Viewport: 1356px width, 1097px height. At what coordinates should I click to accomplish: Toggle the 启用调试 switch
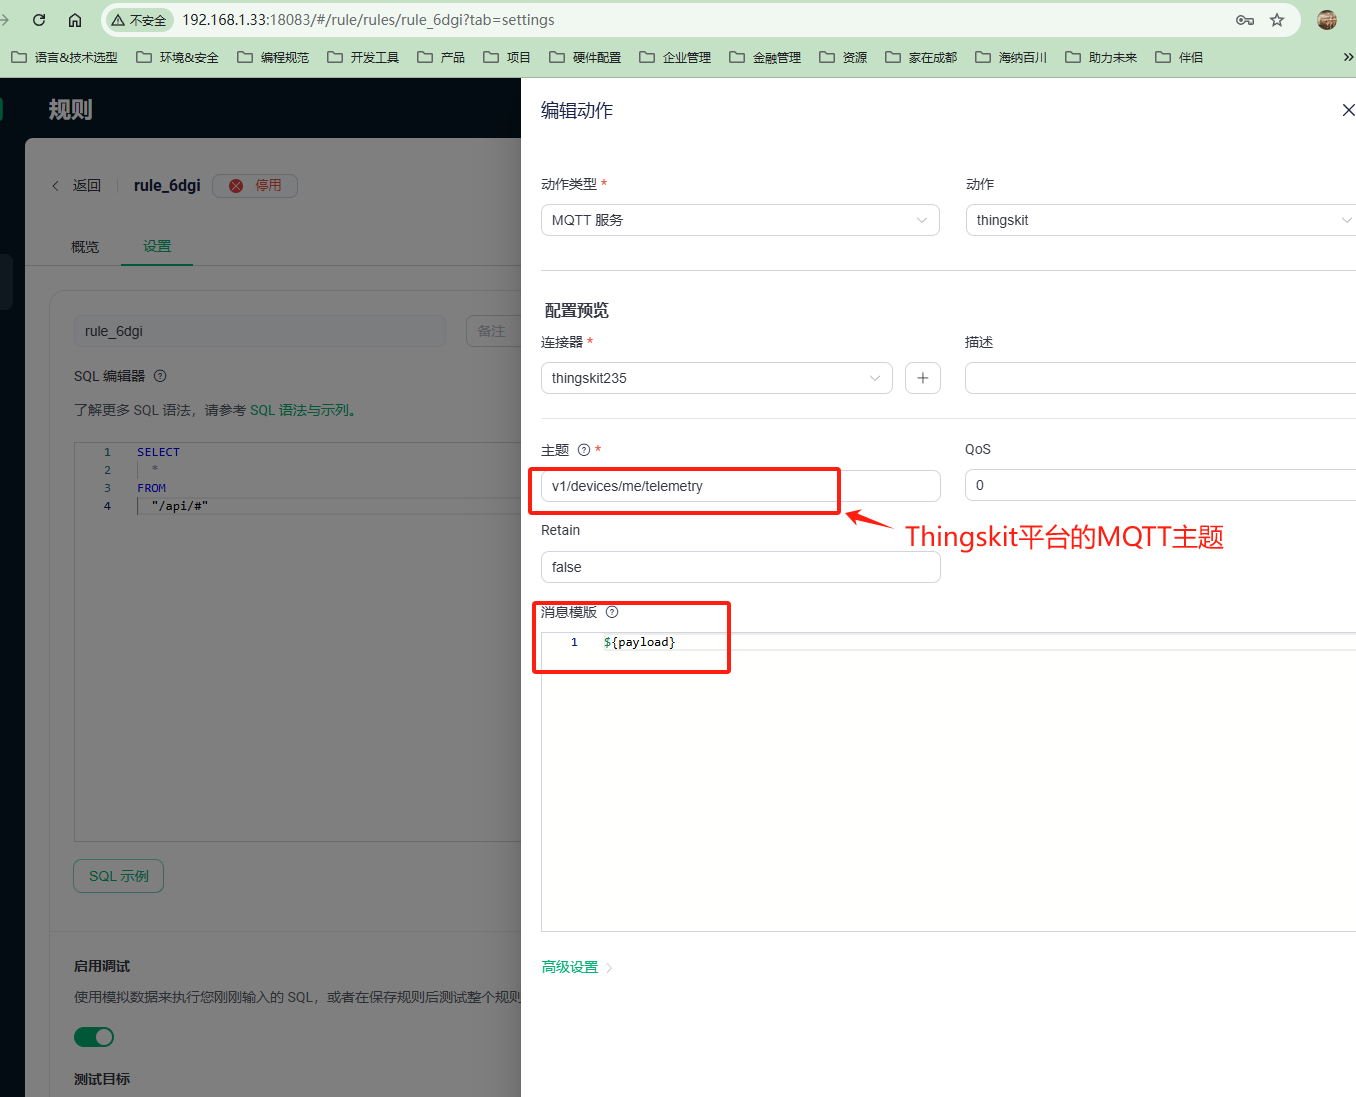(x=94, y=1037)
